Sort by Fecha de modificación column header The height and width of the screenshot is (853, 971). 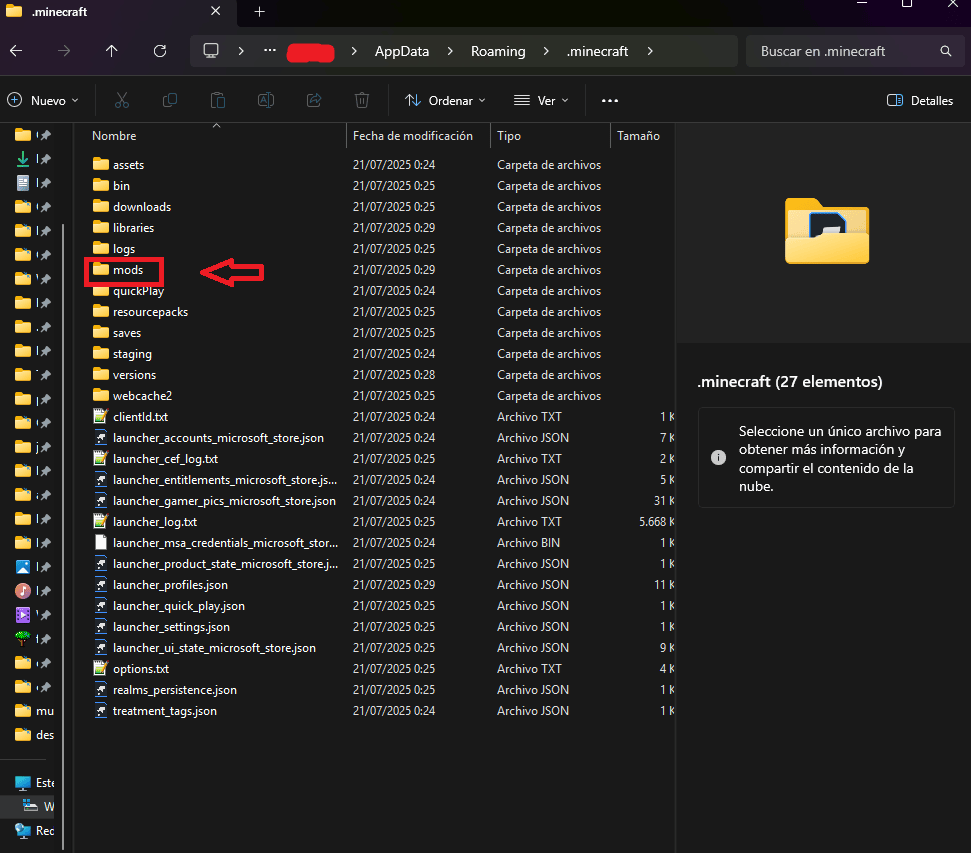412,136
